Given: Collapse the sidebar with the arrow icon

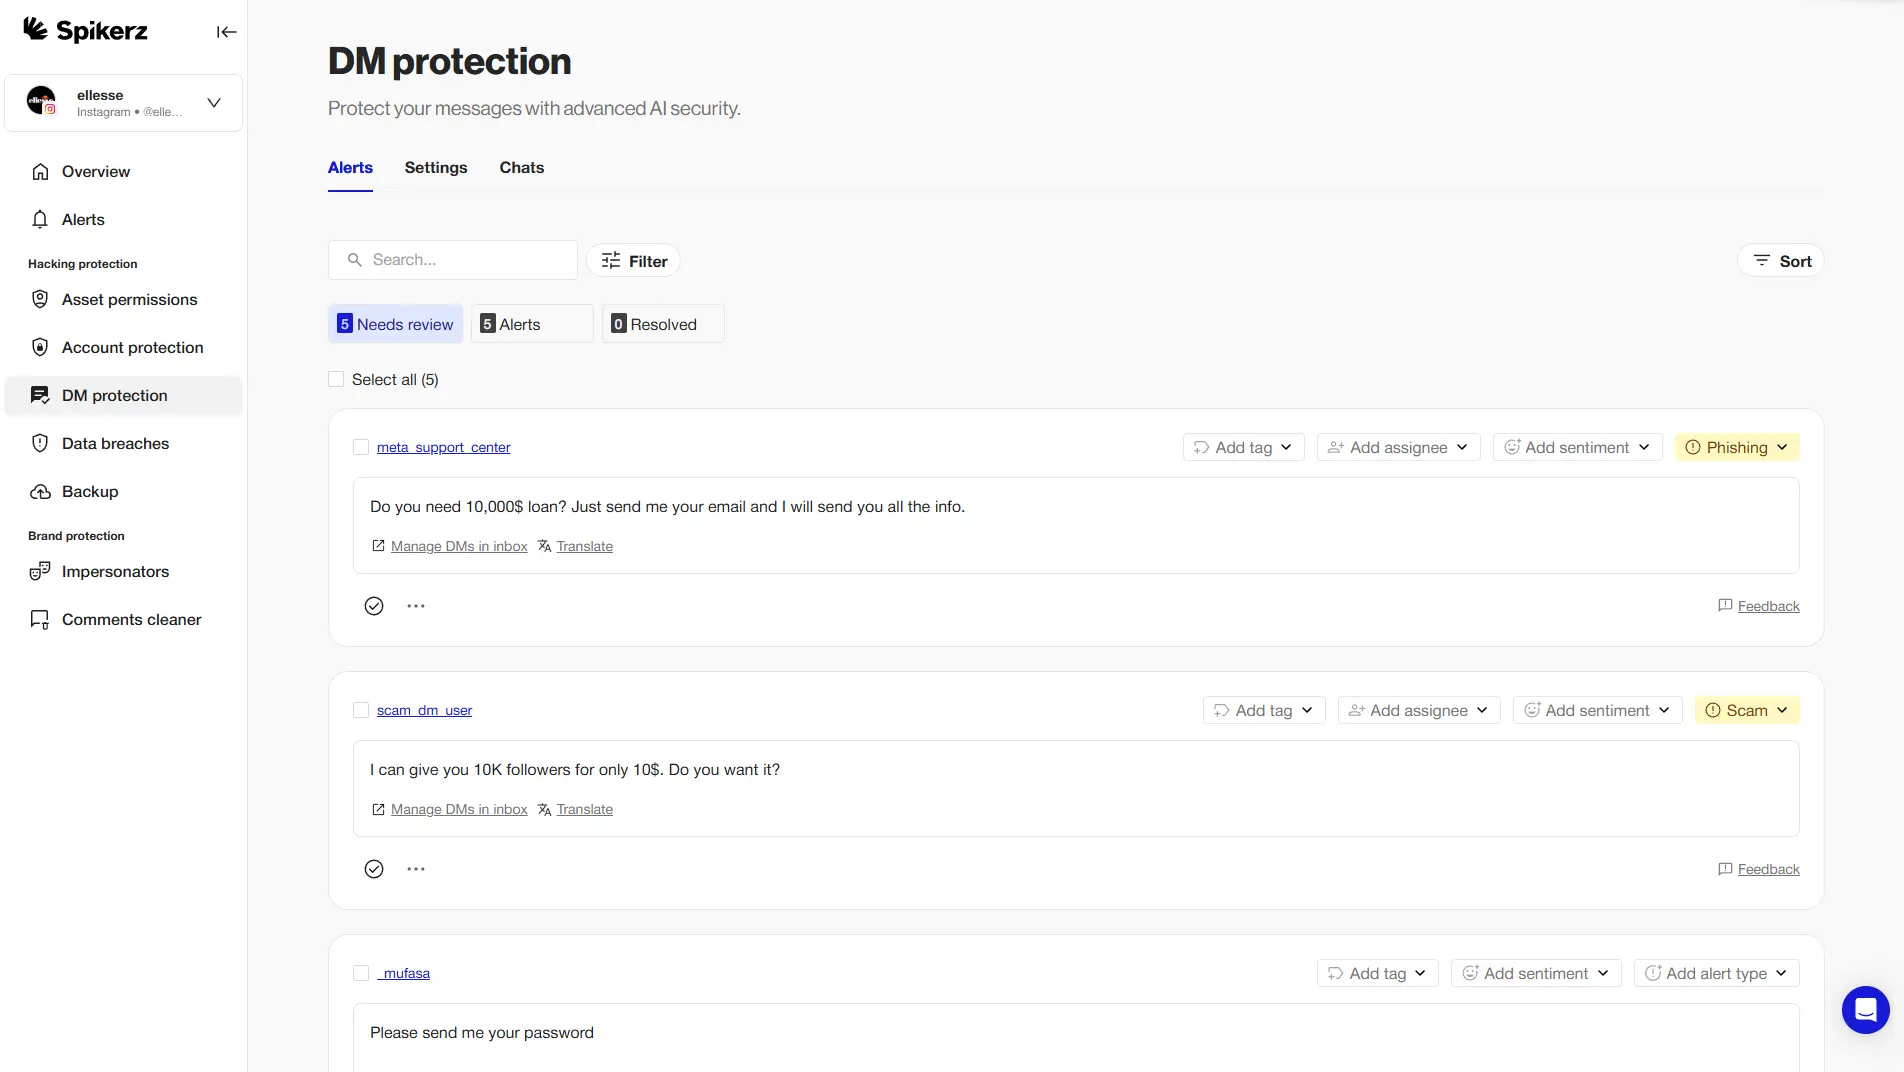Looking at the screenshot, I should [226, 31].
